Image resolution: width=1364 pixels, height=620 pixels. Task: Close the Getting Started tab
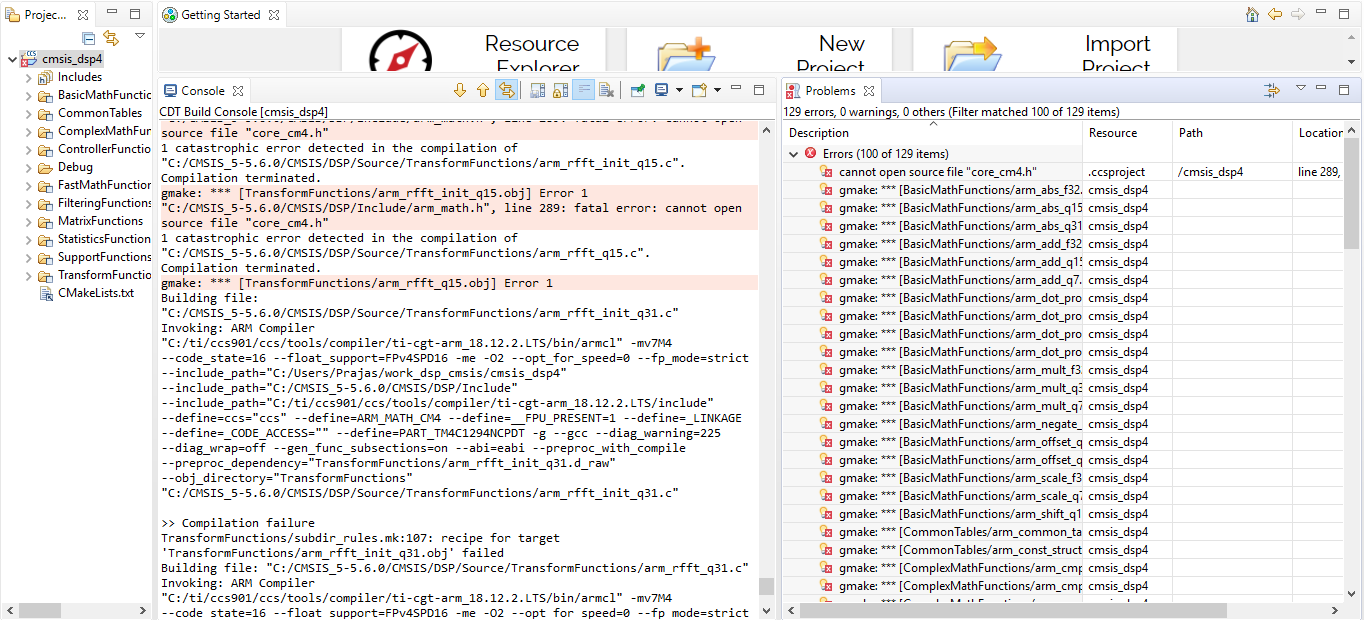[274, 15]
